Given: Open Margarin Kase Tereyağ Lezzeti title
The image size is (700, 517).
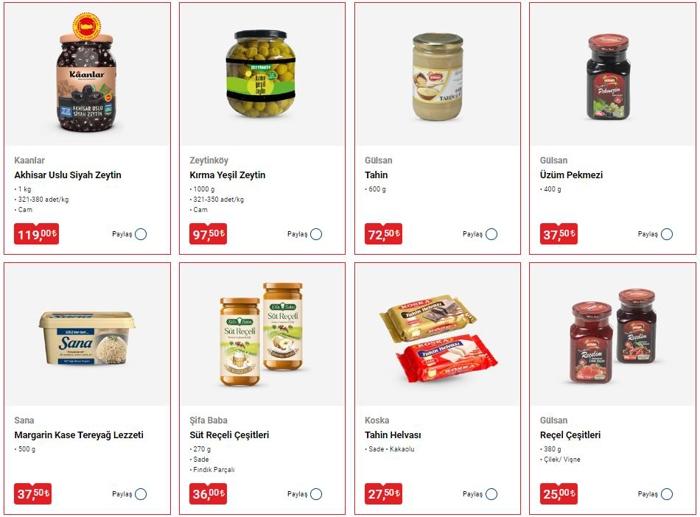Looking at the screenshot, I should pyautogui.click(x=79, y=435).
